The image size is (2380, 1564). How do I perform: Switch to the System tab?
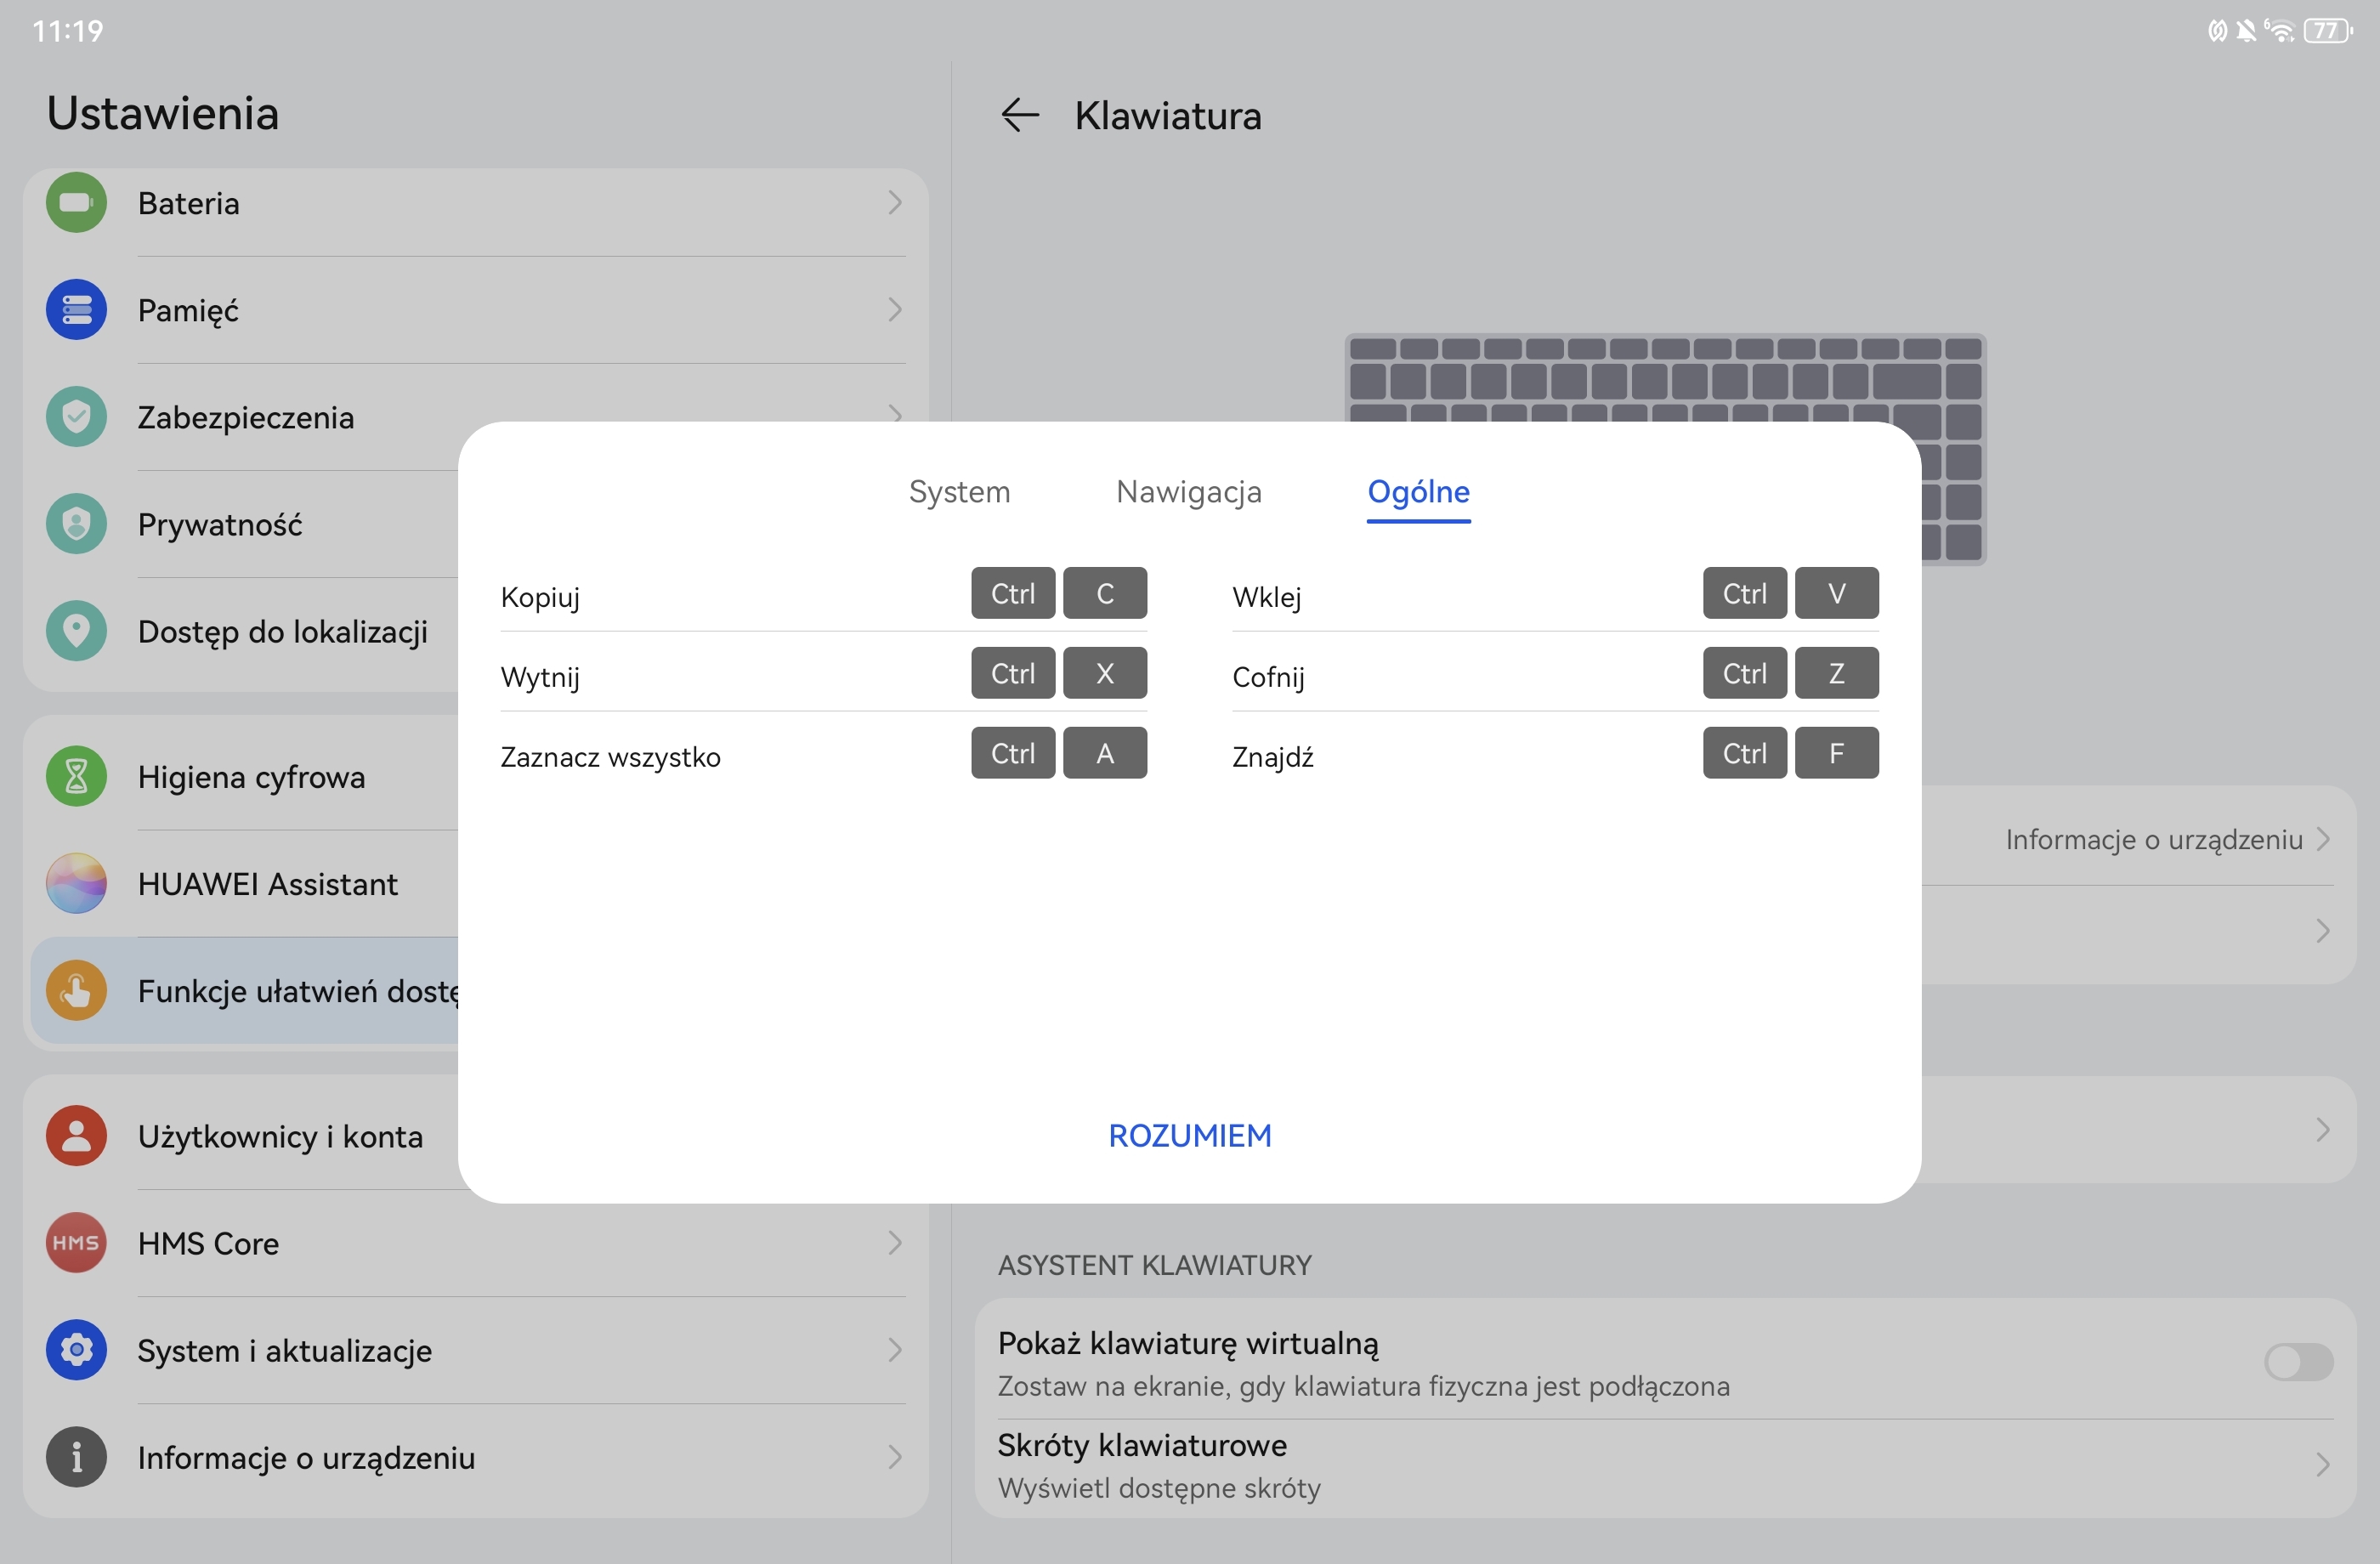pos(959,492)
